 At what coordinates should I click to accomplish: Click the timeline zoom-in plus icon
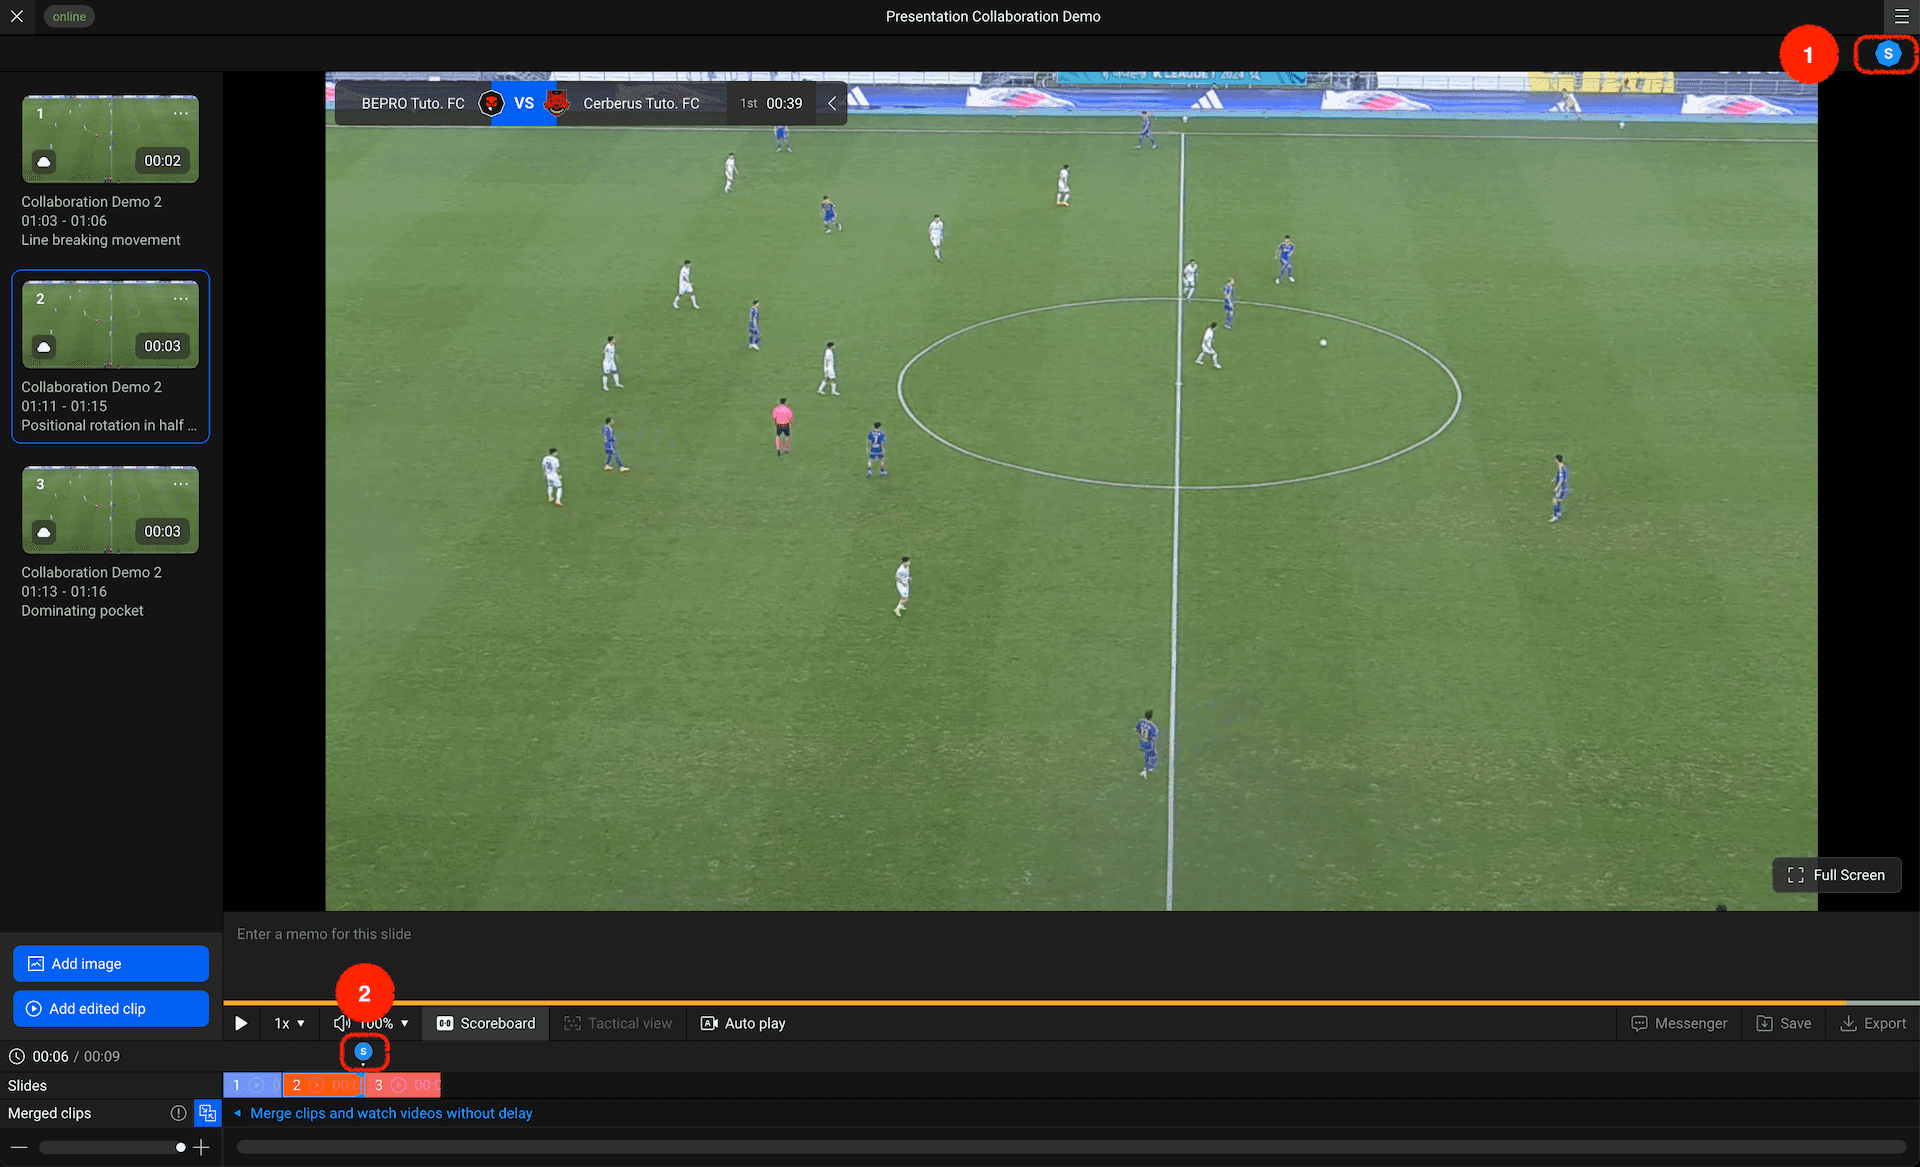pyautogui.click(x=201, y=1147)
